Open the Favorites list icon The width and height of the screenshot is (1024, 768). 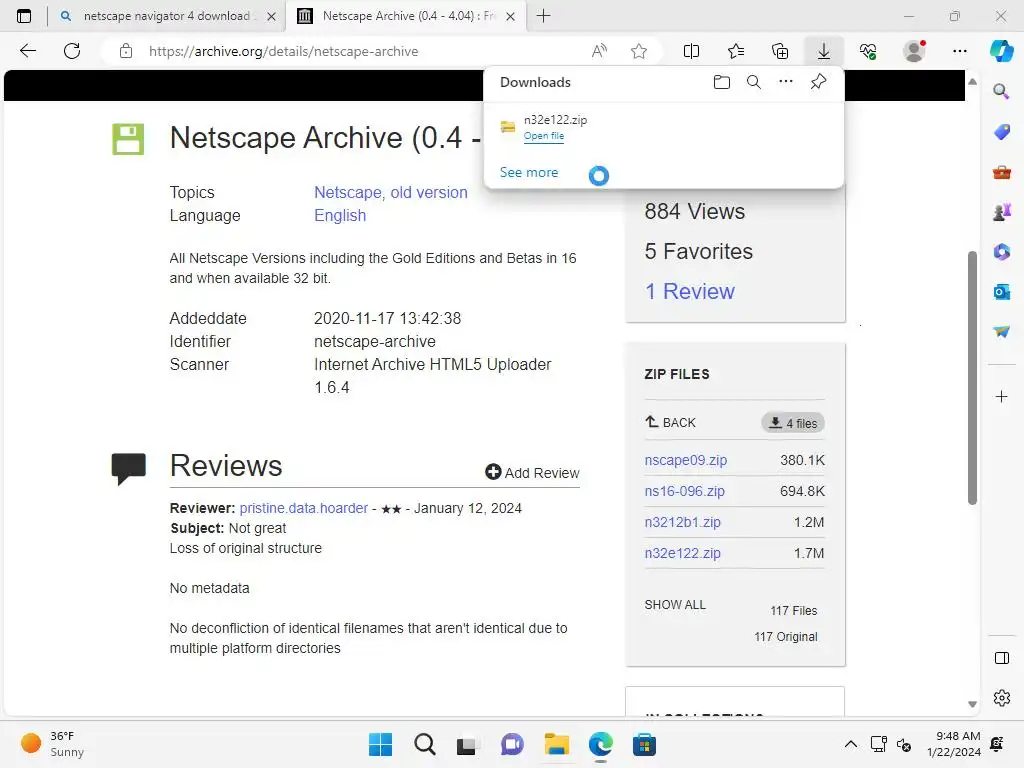coord(736,51)
